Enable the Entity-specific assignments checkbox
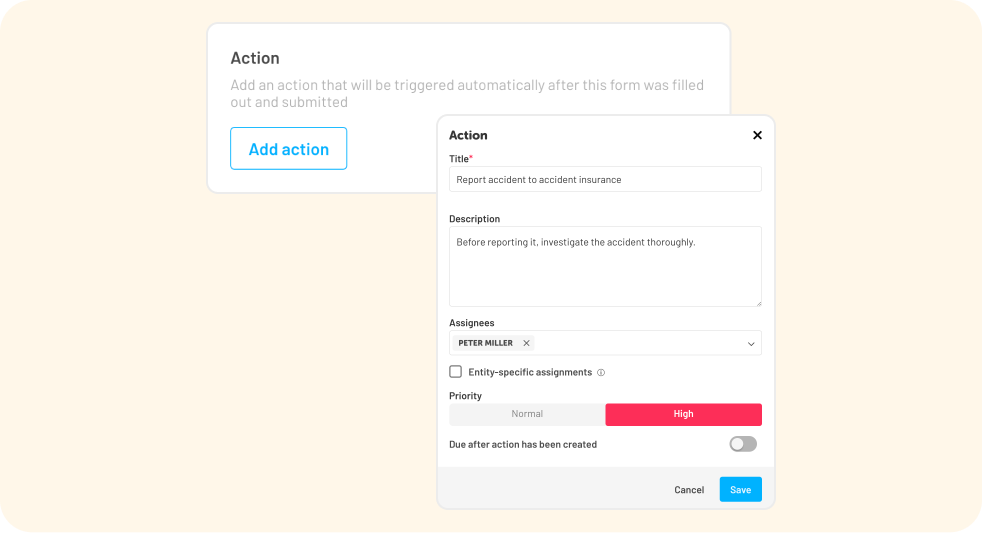Screen dimensions: 982x533 click(x=456, y=372)
